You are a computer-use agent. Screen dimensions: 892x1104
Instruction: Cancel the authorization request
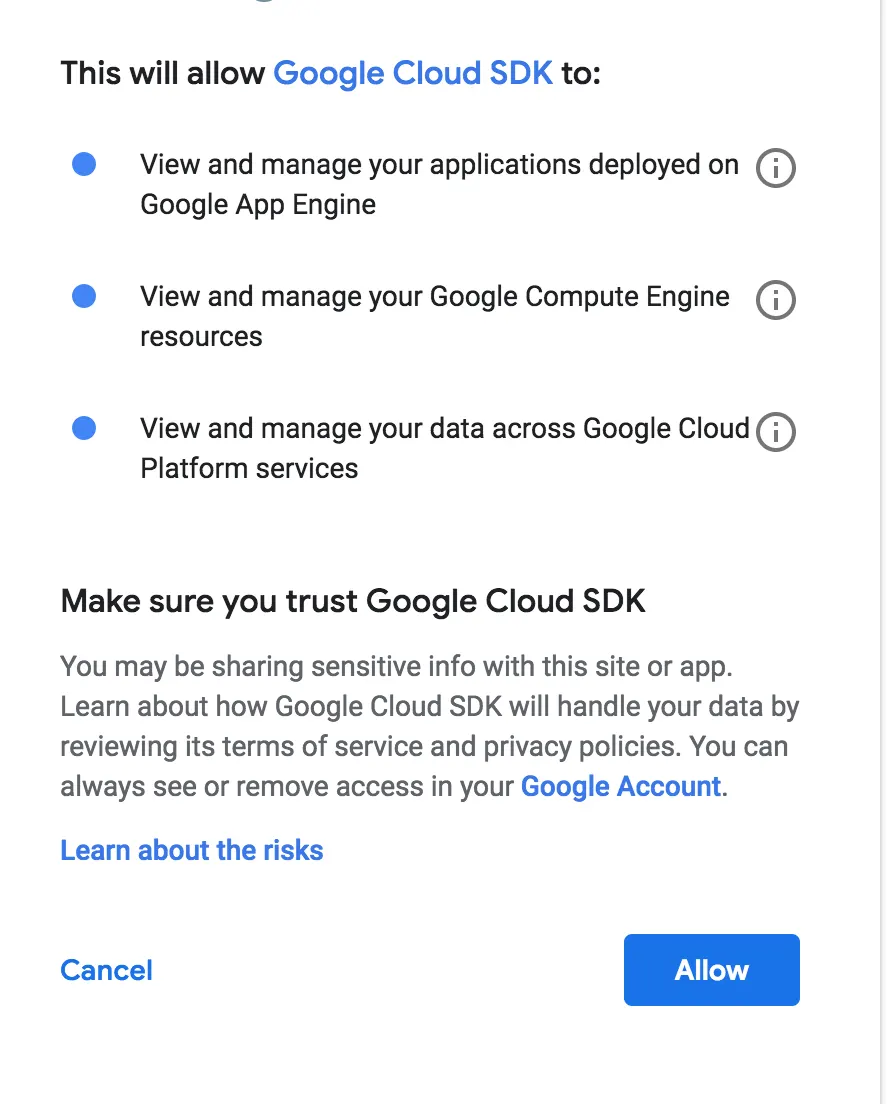[106, 969]
